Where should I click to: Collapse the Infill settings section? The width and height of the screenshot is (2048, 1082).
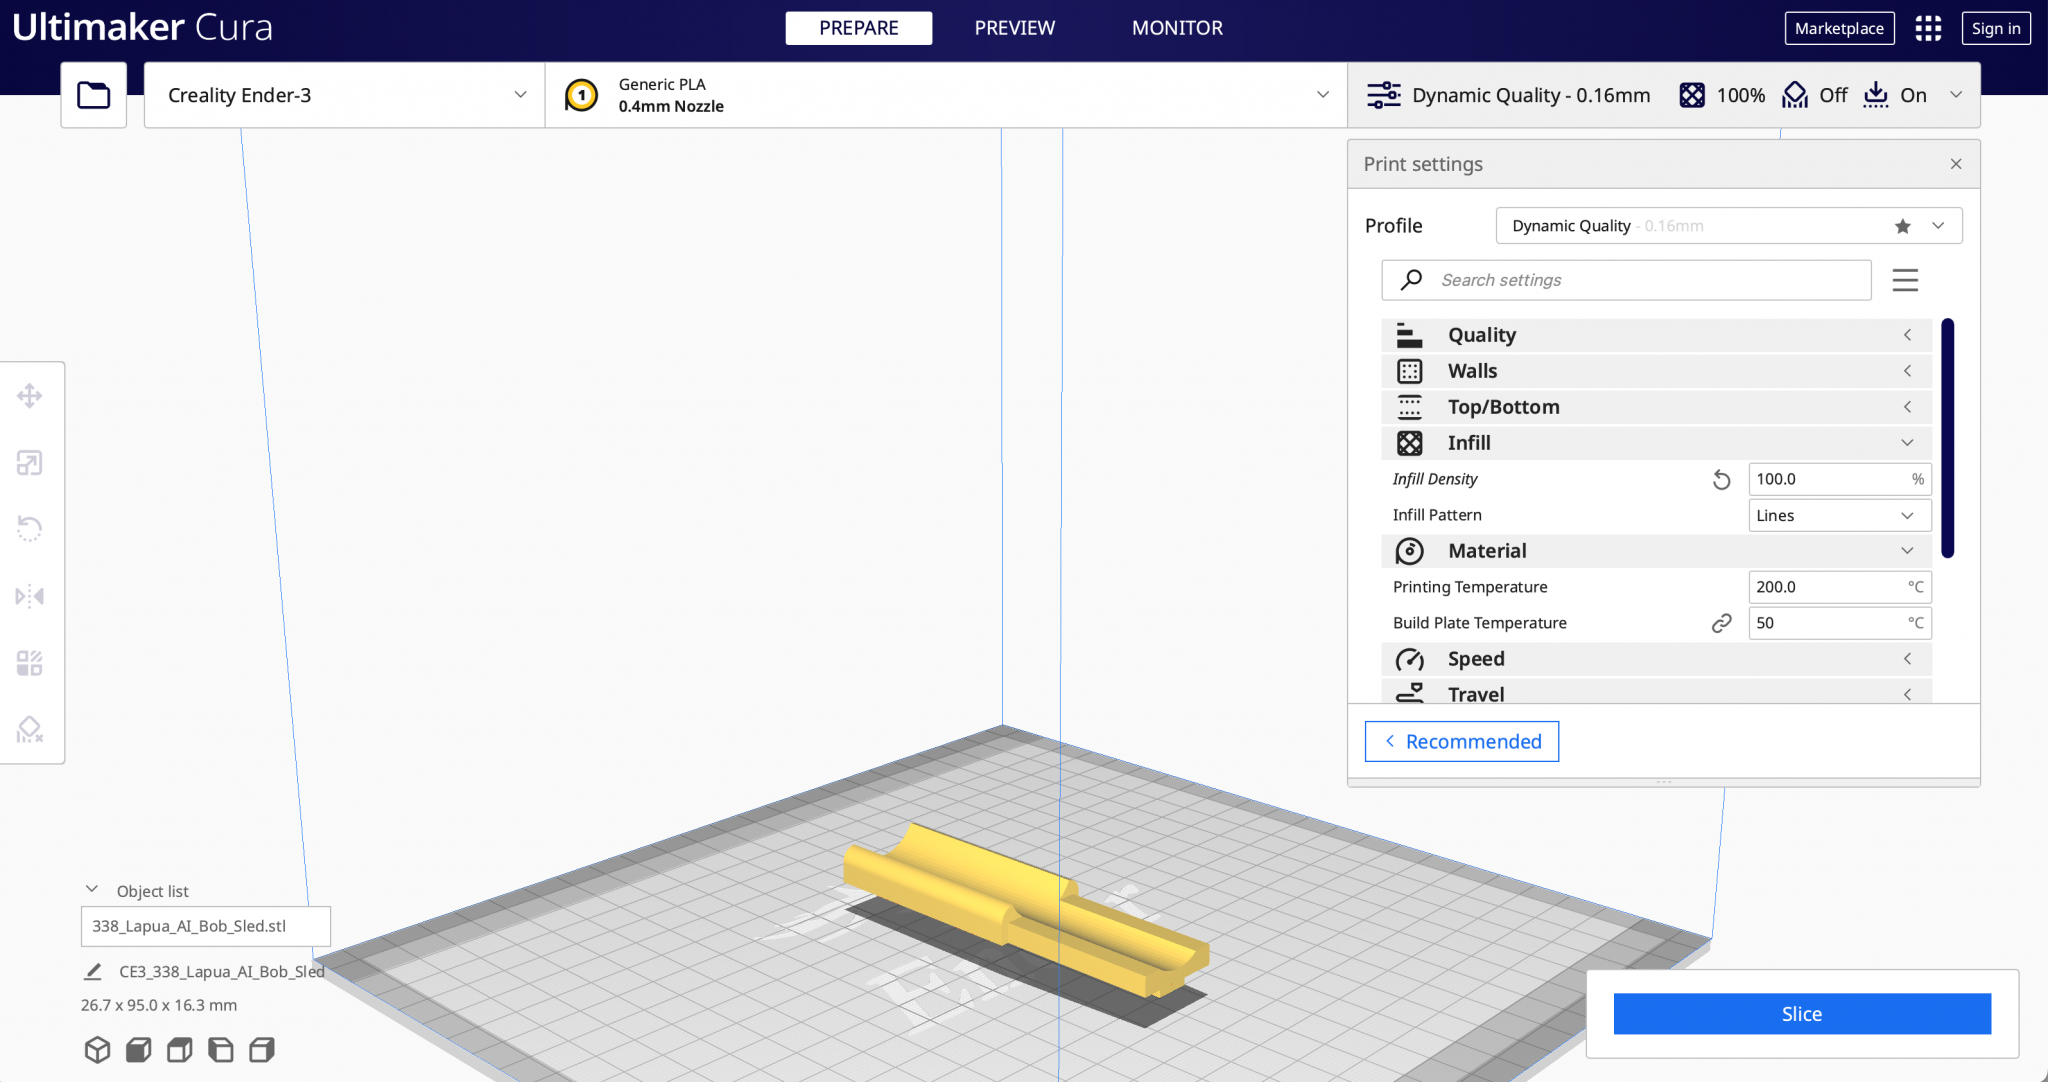(1656, 443)
